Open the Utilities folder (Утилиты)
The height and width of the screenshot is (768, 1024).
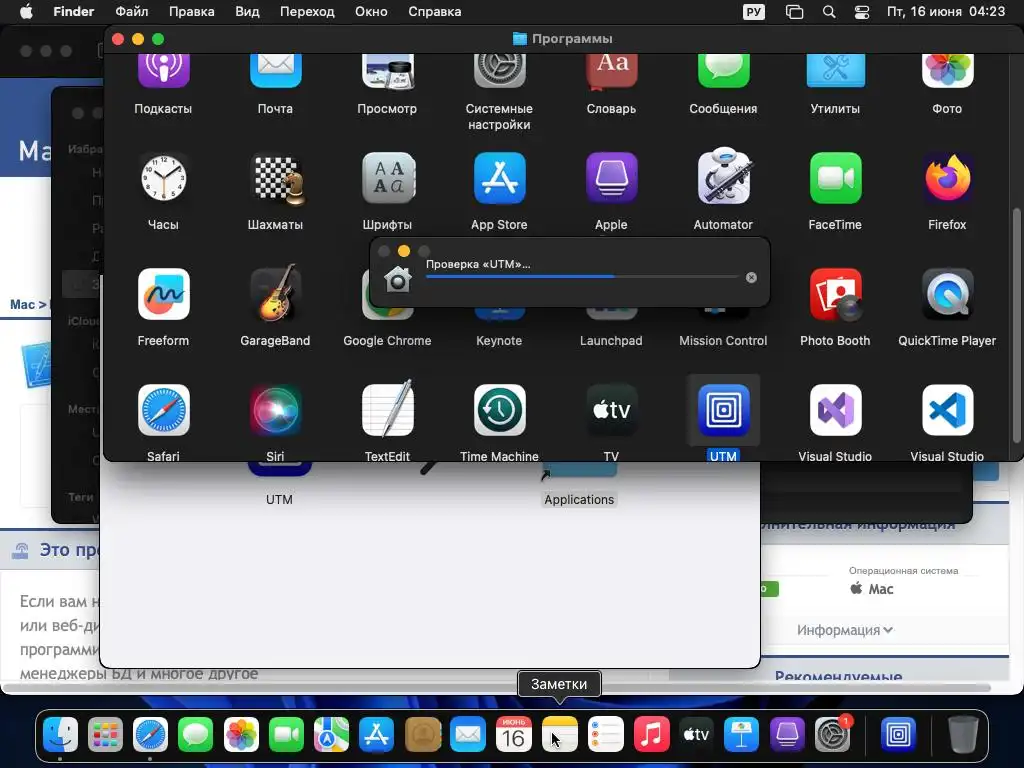tap(835, 71)
